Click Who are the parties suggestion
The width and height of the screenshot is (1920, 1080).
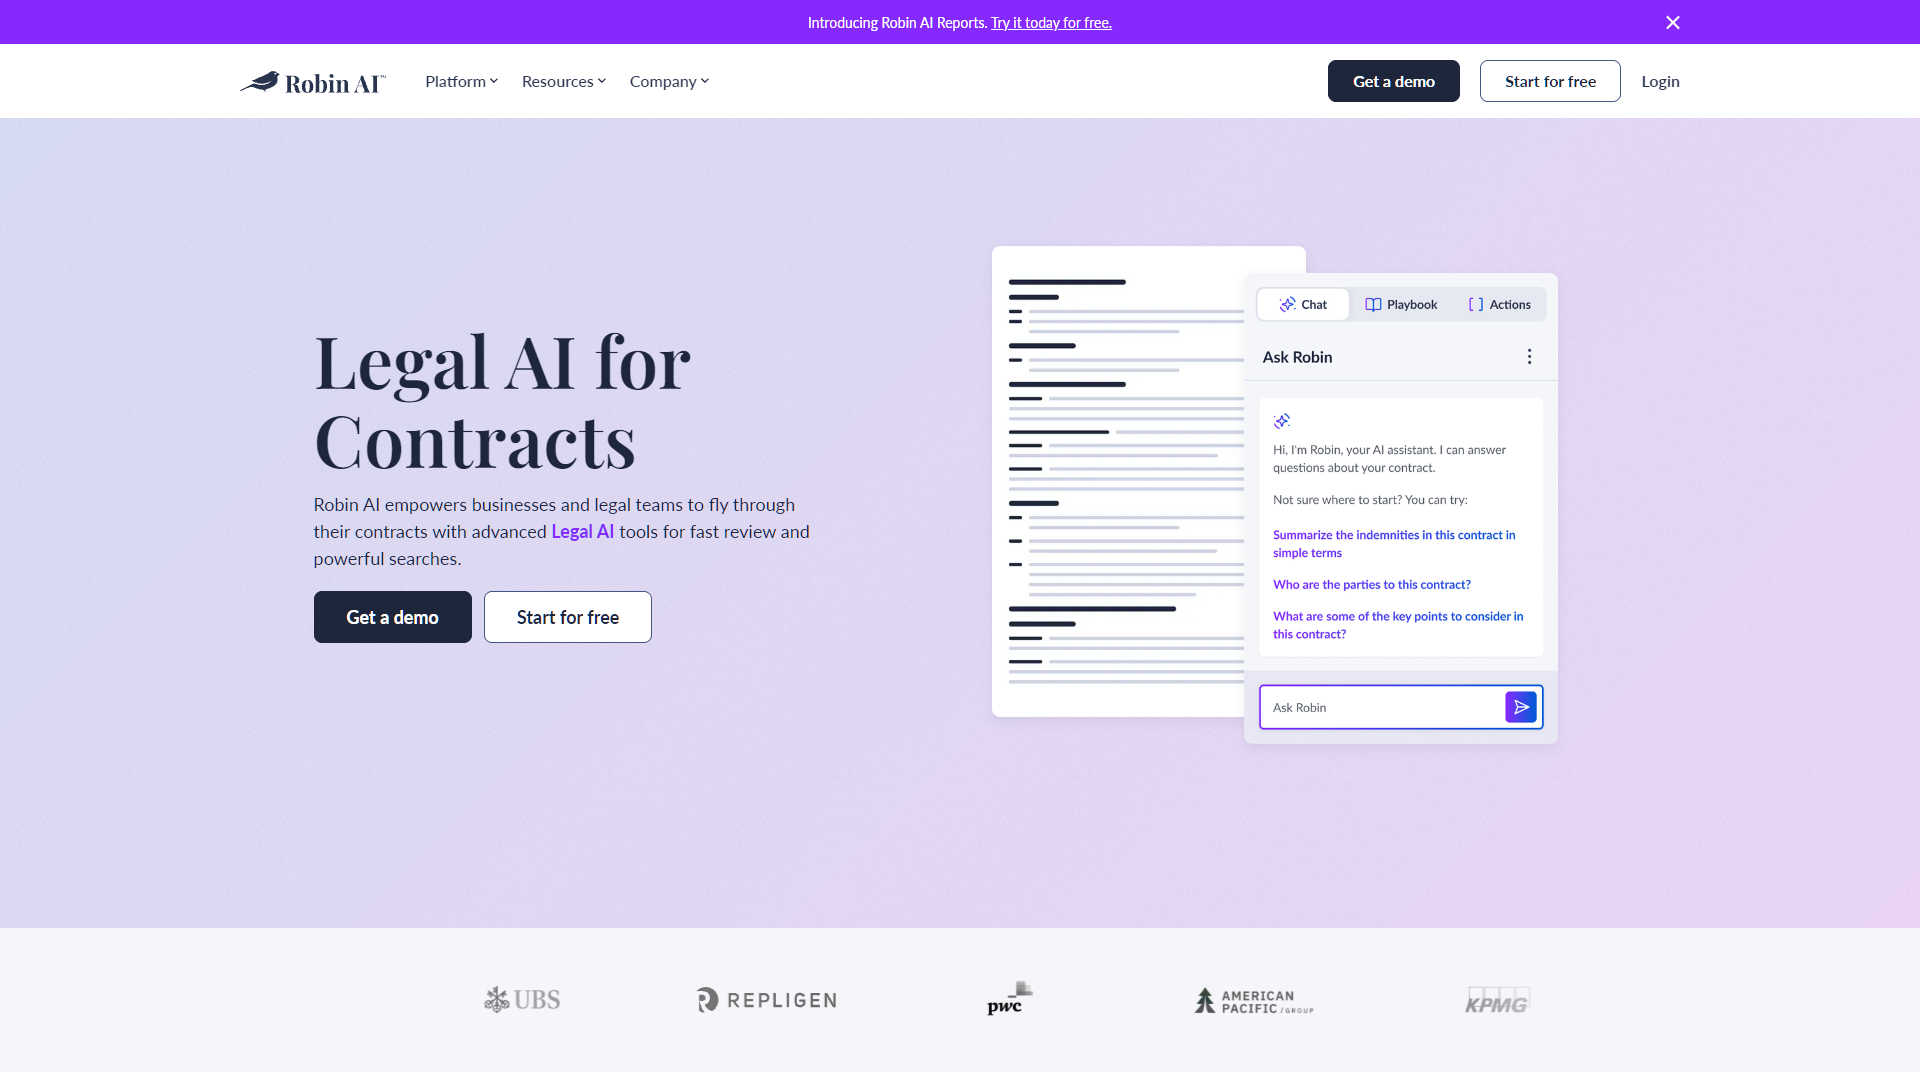click(1371, 584)
